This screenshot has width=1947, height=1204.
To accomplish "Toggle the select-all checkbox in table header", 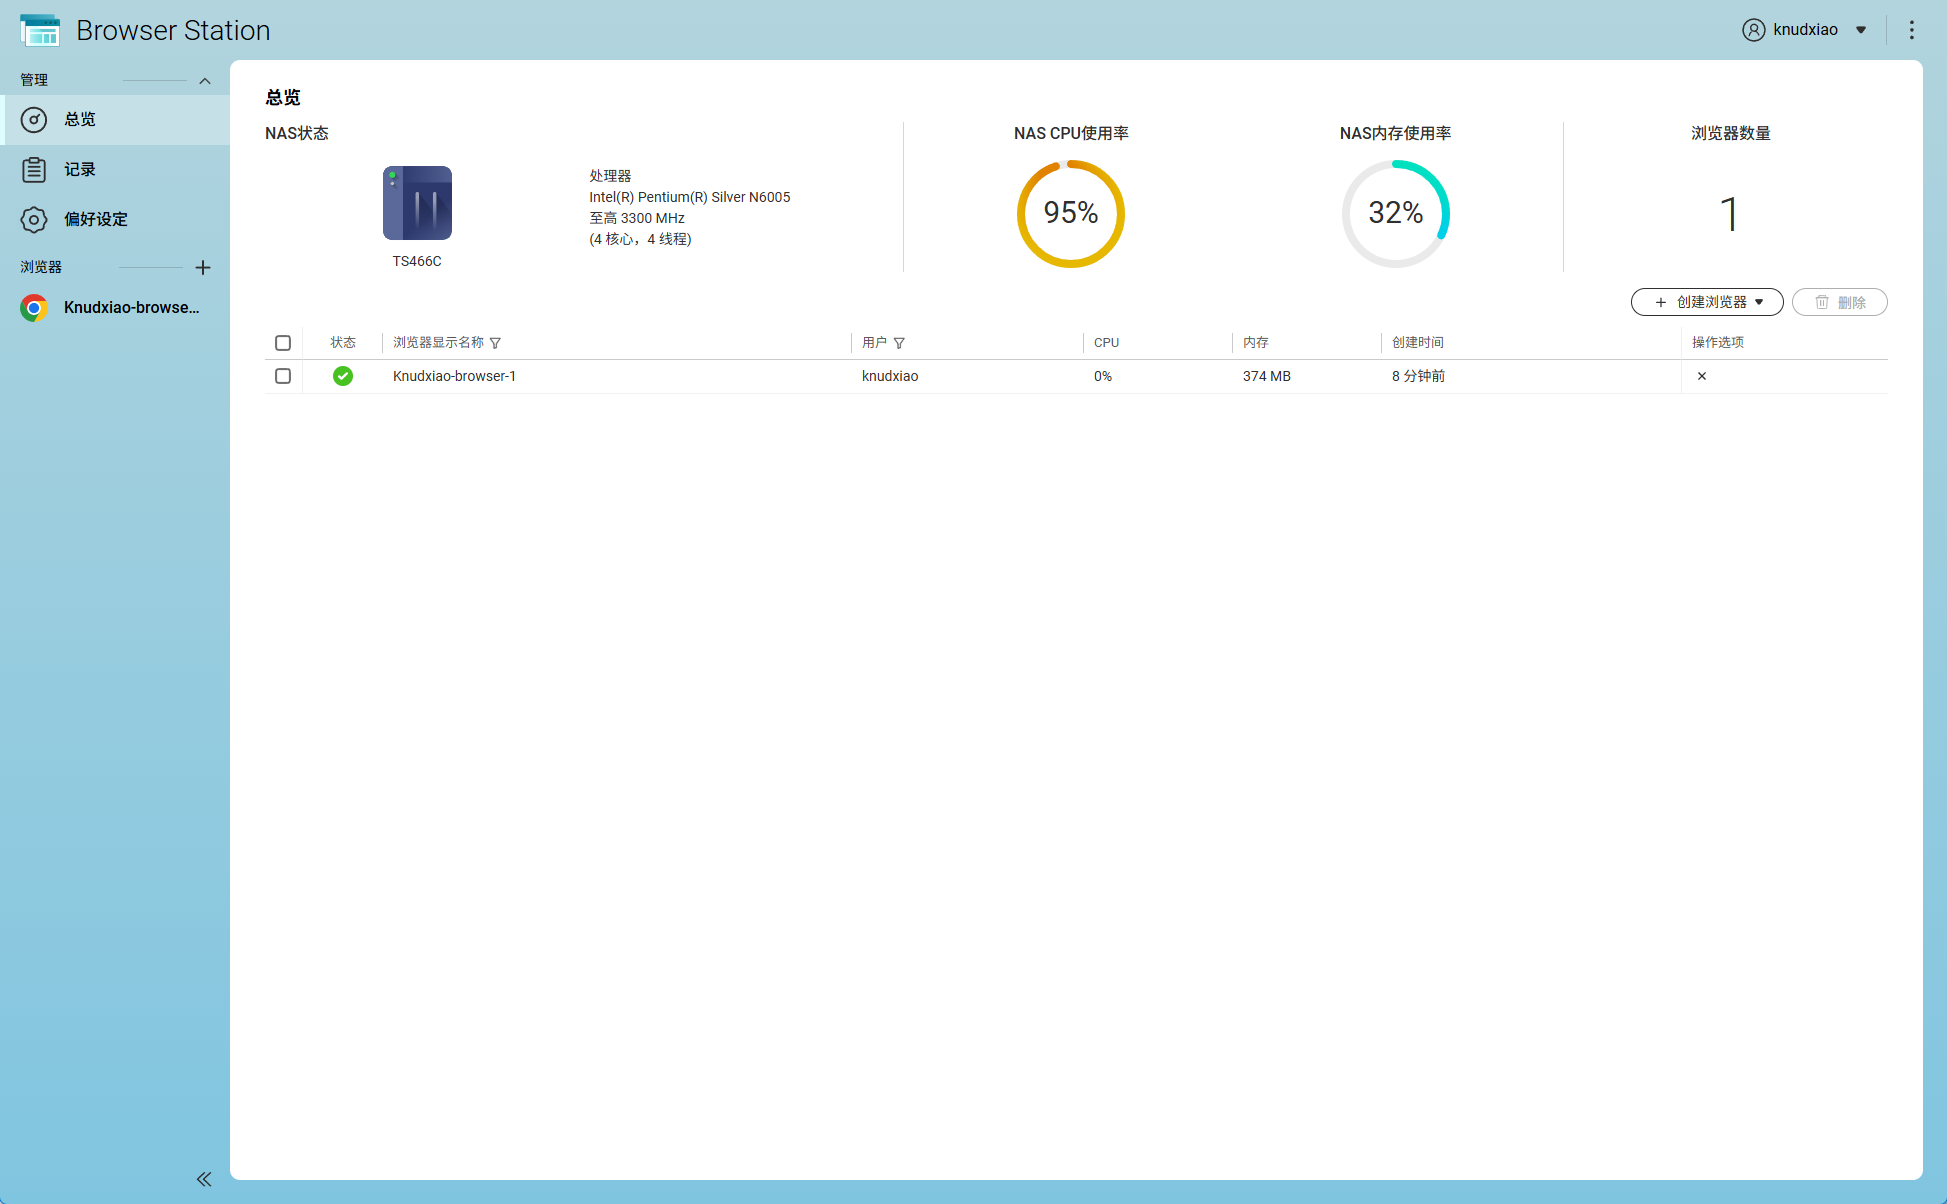I will click(283, 343).
